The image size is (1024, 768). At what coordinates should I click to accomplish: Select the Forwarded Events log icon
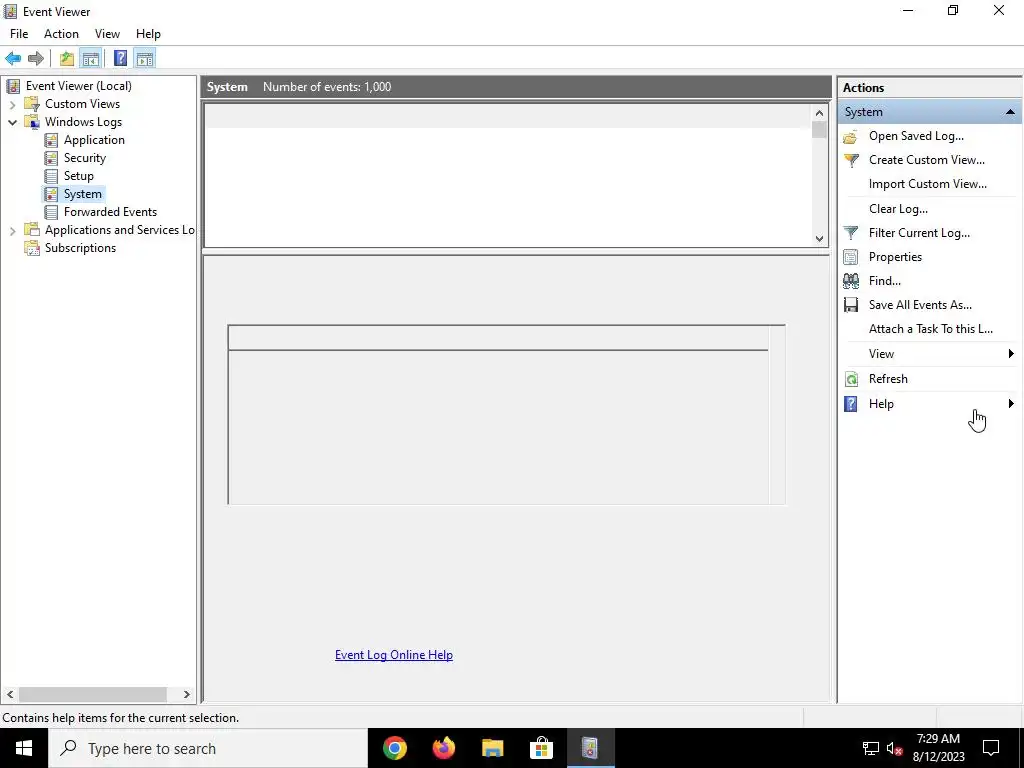(x=51, y=212)
